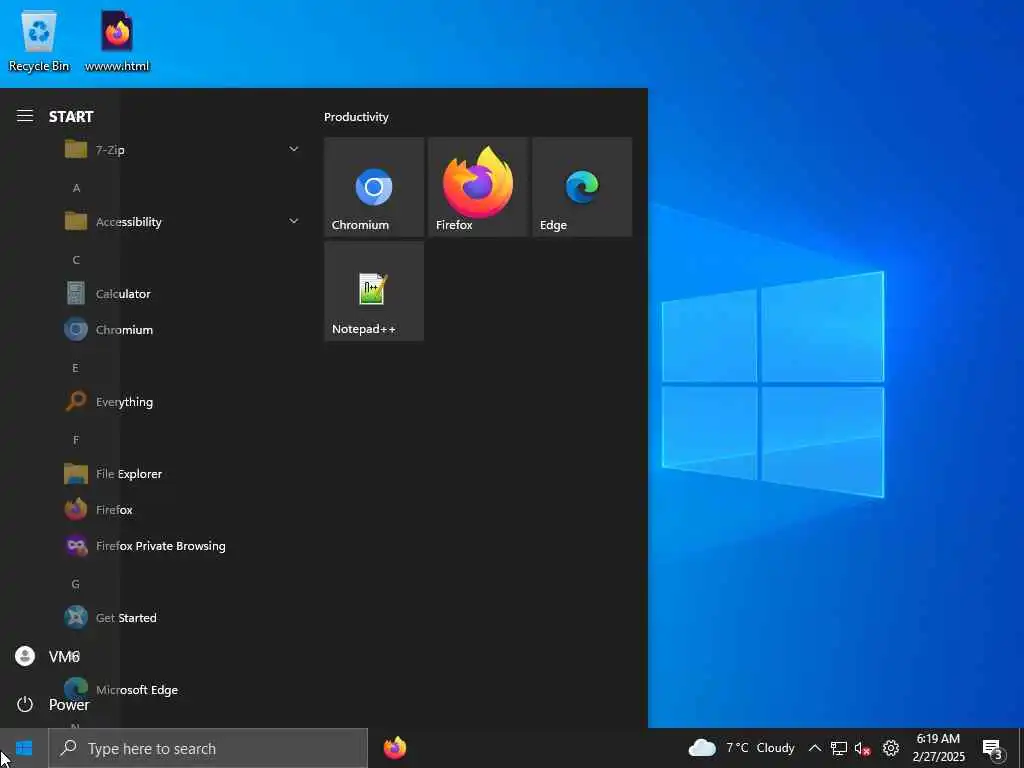Jump via the letter F header
This screenshot has width=1024, height=768.
coord(76,440)
